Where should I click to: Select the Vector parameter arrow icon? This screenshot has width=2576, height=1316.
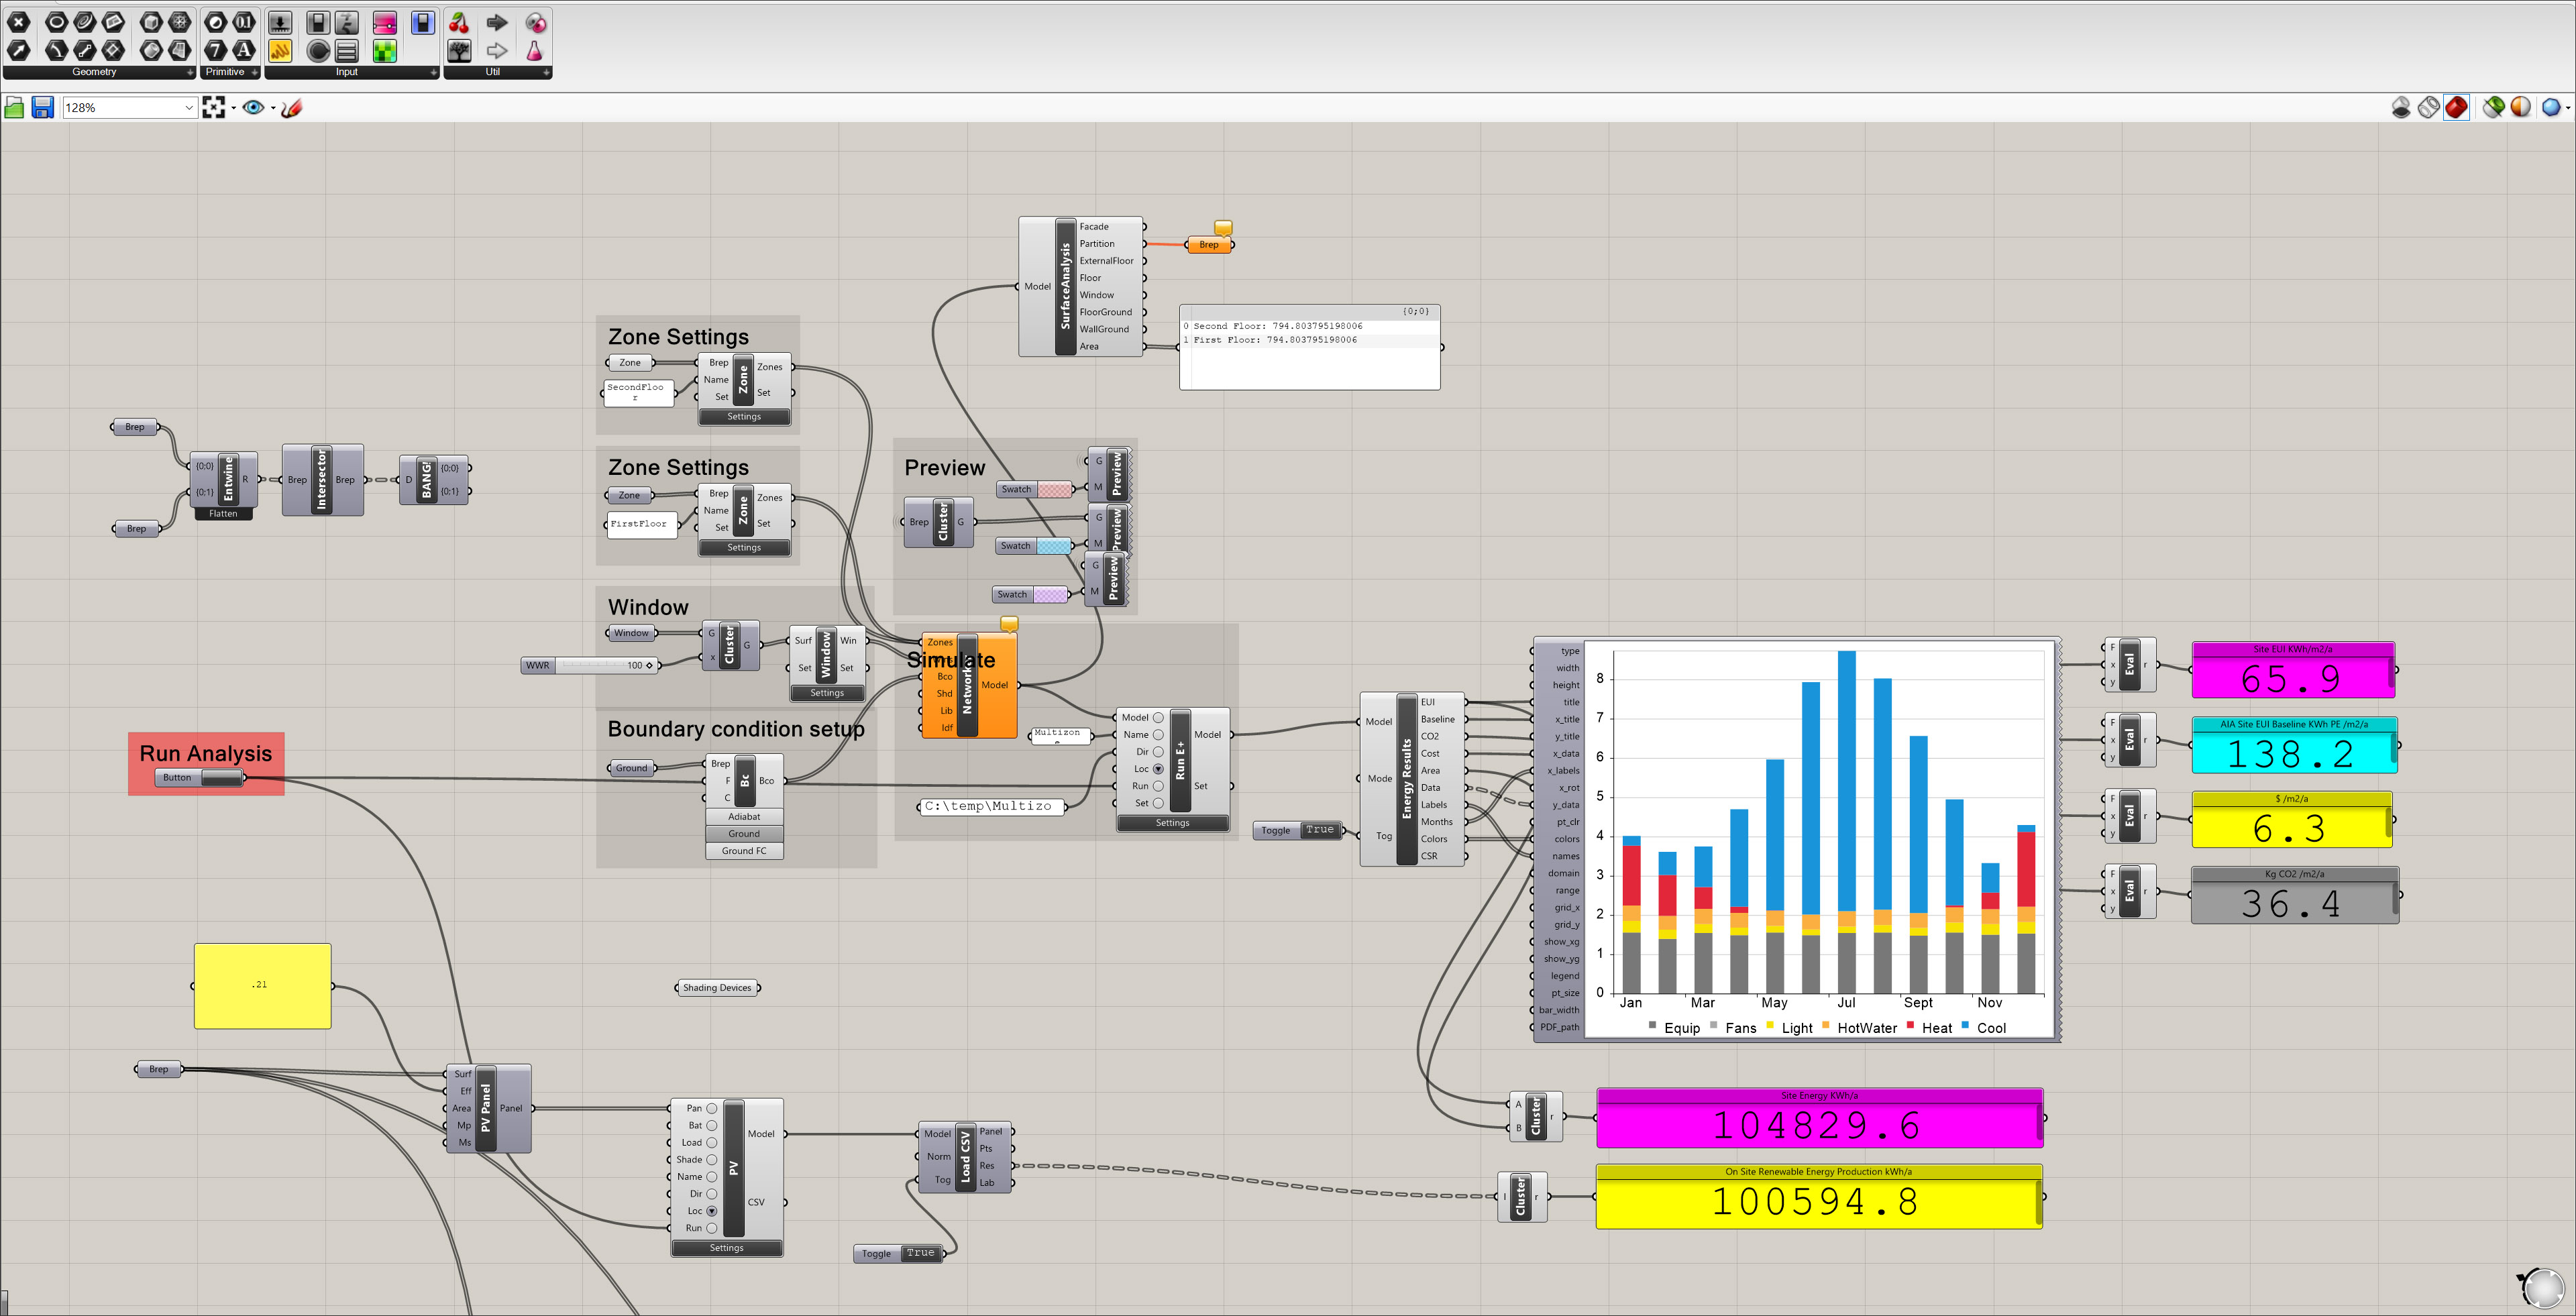tap(18, 50)
